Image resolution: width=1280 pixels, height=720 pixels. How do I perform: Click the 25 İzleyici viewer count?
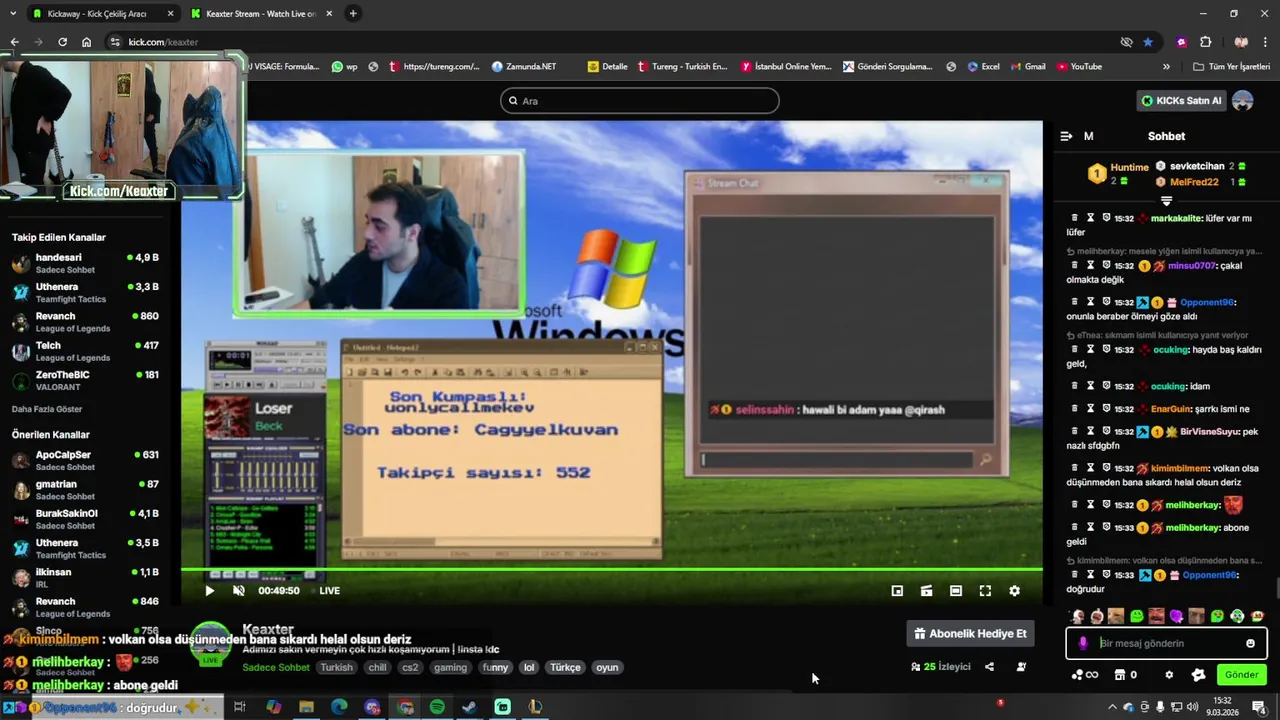click(940, 667)
